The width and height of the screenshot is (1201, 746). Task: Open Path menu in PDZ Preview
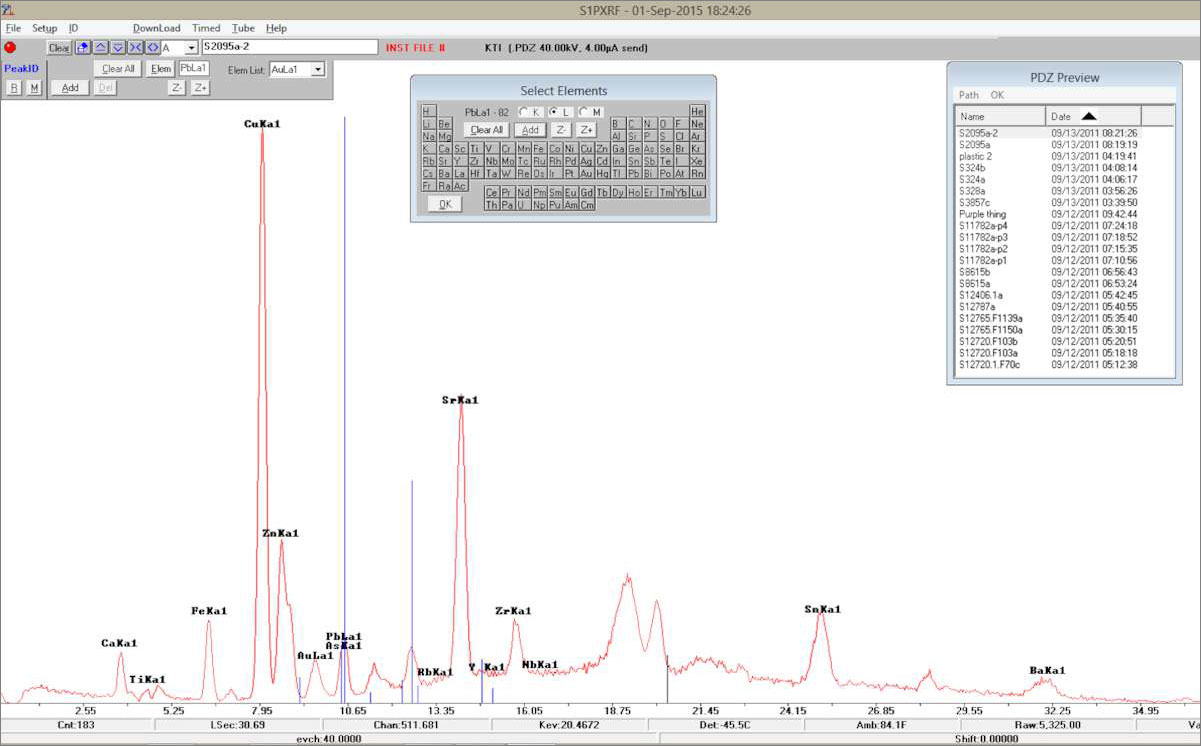[x=969, y=95]
